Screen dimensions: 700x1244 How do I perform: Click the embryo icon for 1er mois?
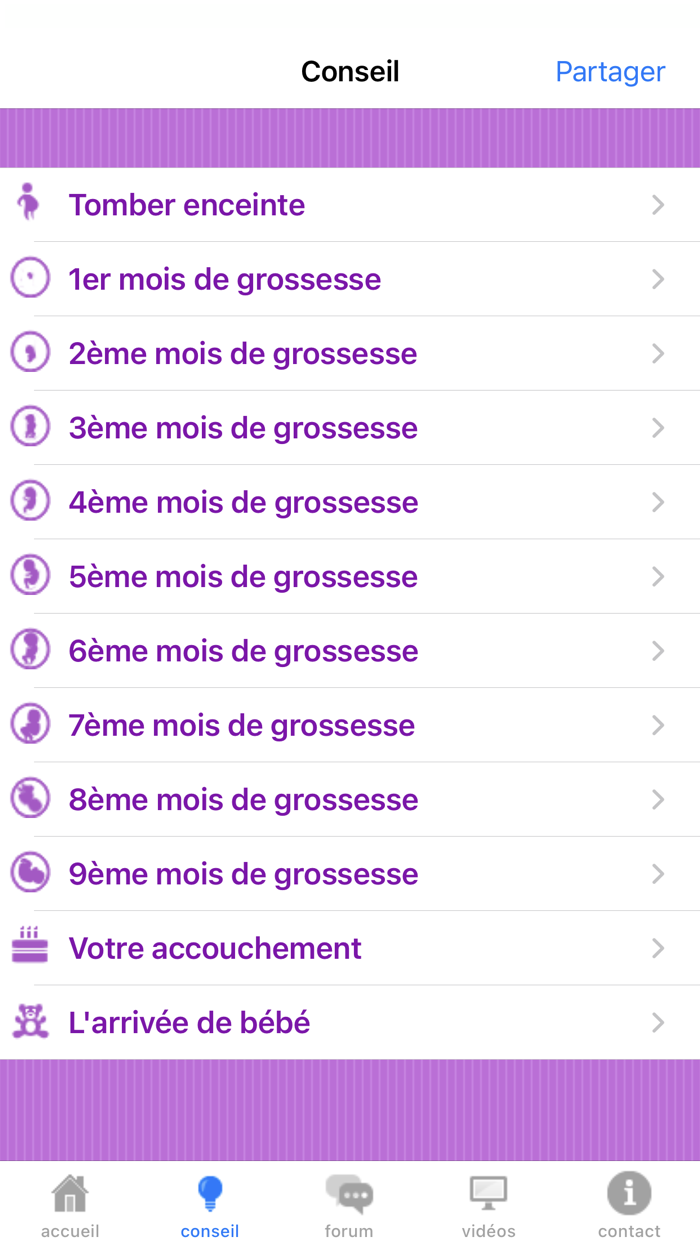click(30, 278)
